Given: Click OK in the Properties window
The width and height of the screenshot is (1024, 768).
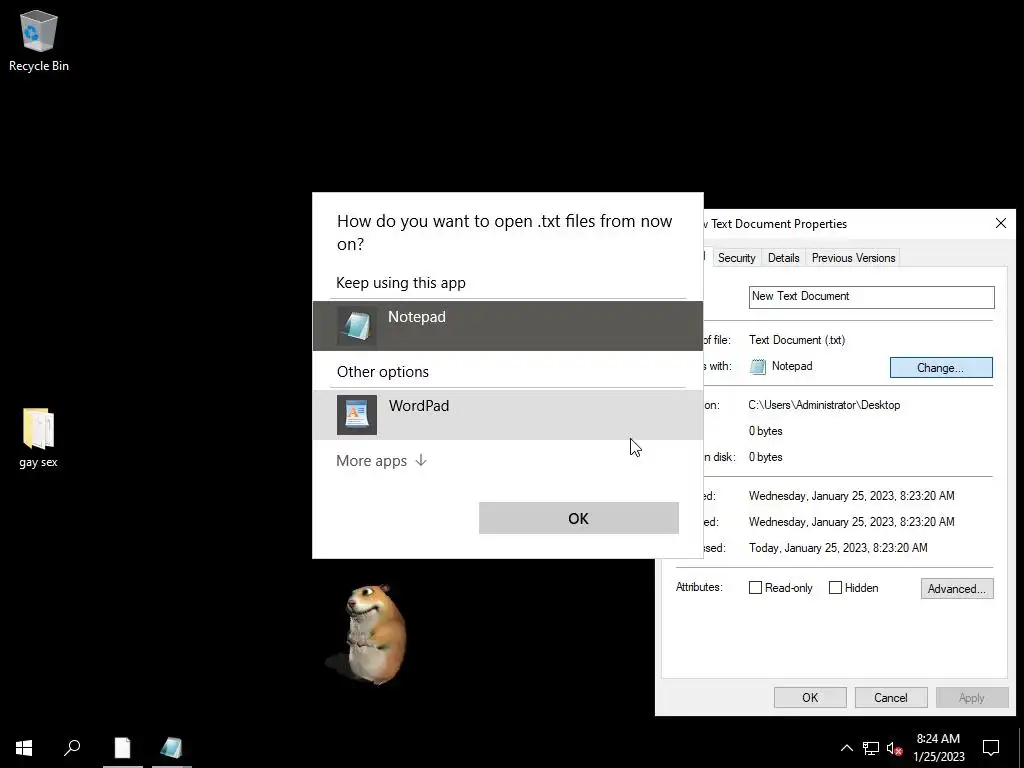Looking at the screenshot, I should (x=810, y=697).
